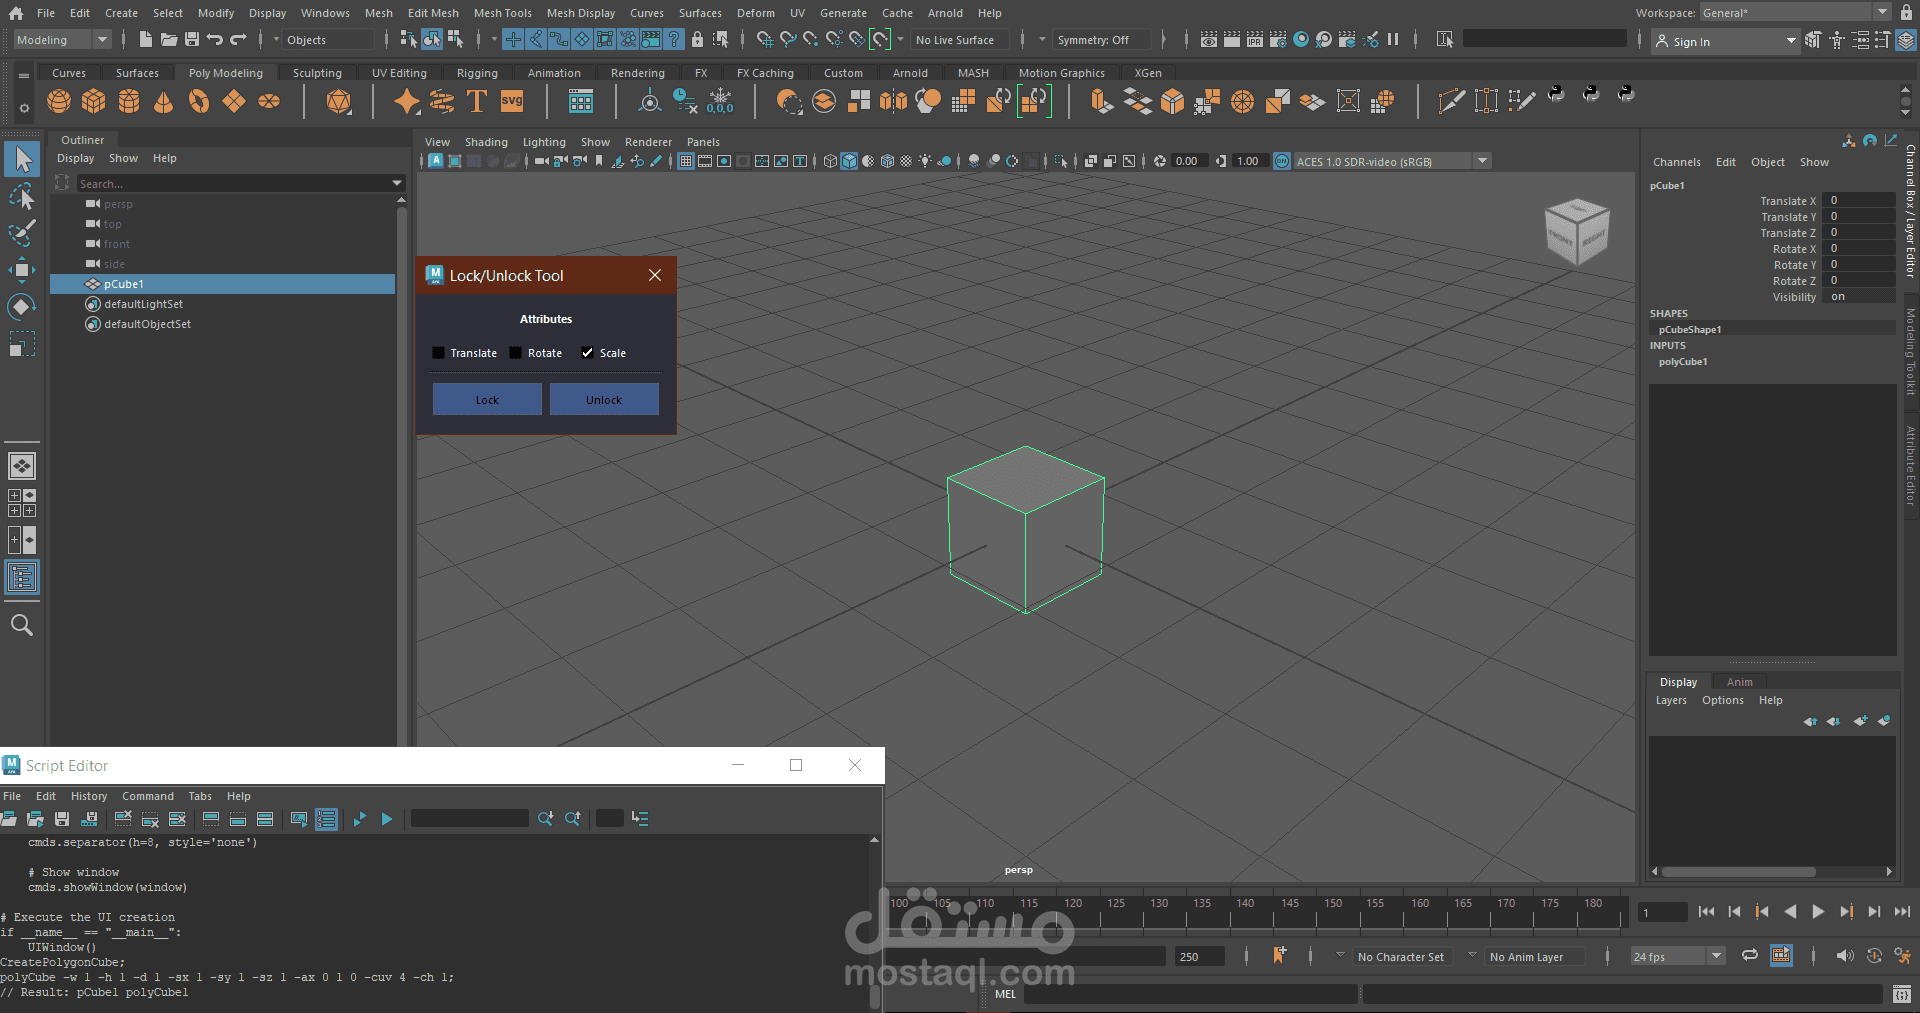Click Save Script icon in Script Editor
Screen dimensions: 1920x1013
click(x=62, y=819)
